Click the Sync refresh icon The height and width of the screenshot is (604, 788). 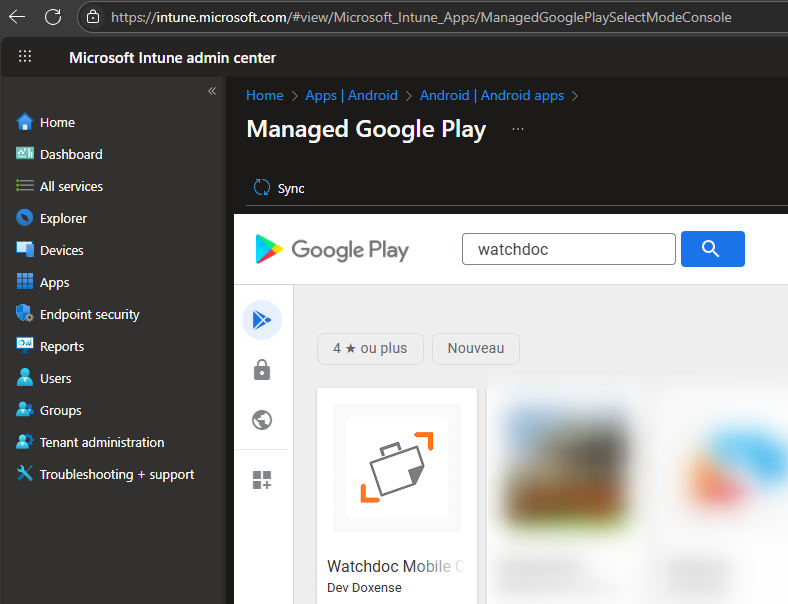click(262, 187)
